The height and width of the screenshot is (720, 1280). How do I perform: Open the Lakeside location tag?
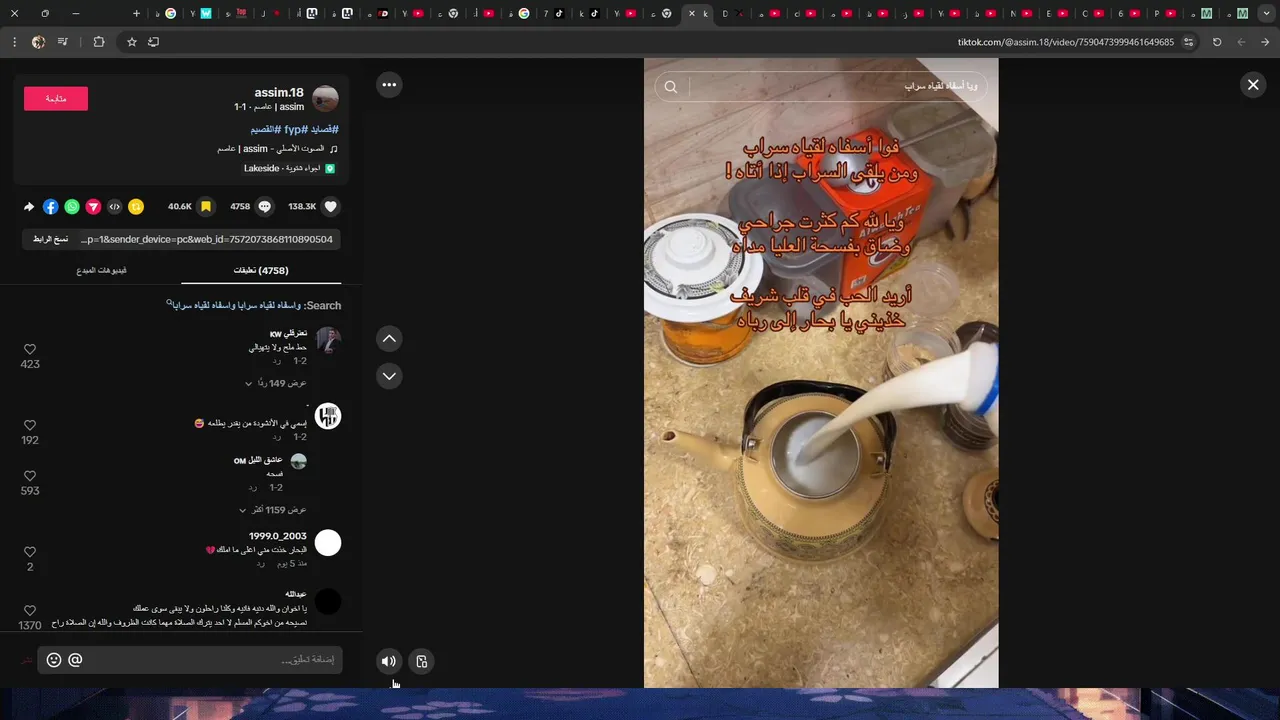pos(290,168)
